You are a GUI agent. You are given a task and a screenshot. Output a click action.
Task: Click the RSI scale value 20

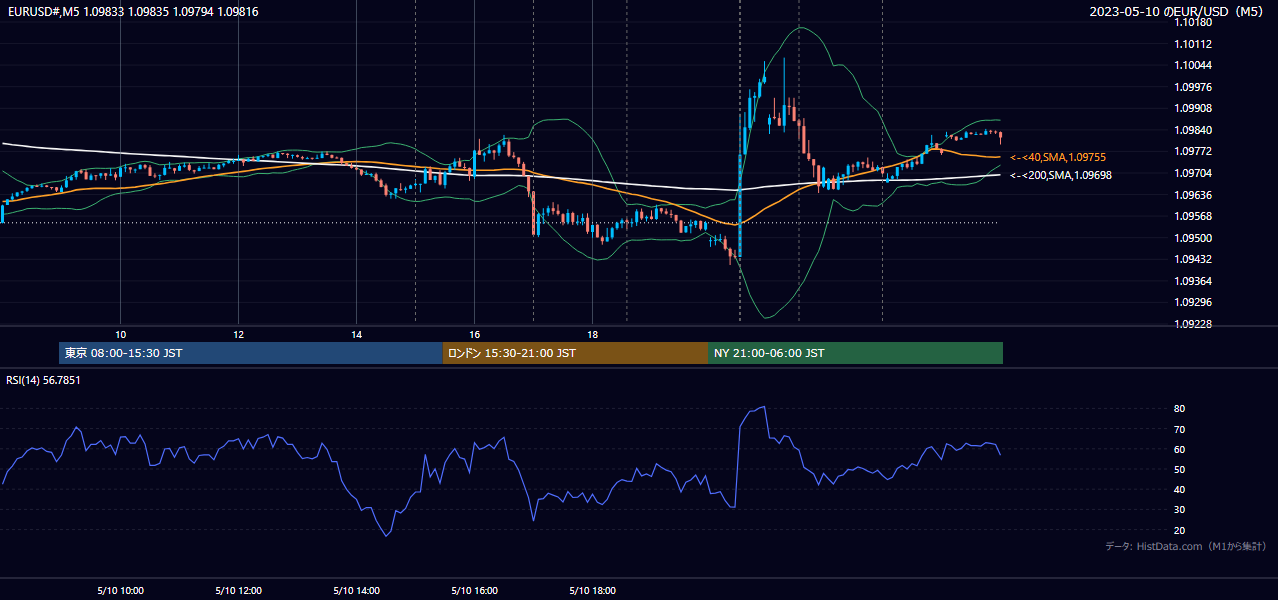pyautogui.click(x=1180, y=531)
